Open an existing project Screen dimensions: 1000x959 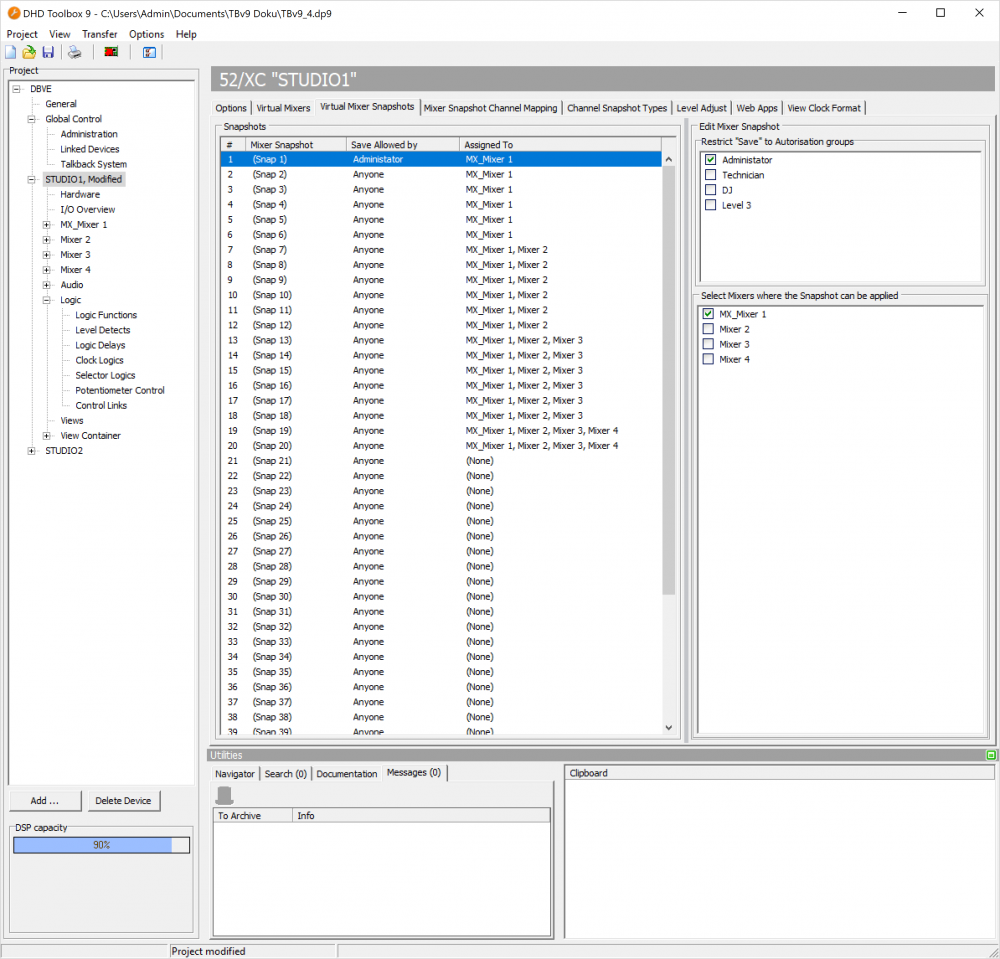[x=28, y=52]
